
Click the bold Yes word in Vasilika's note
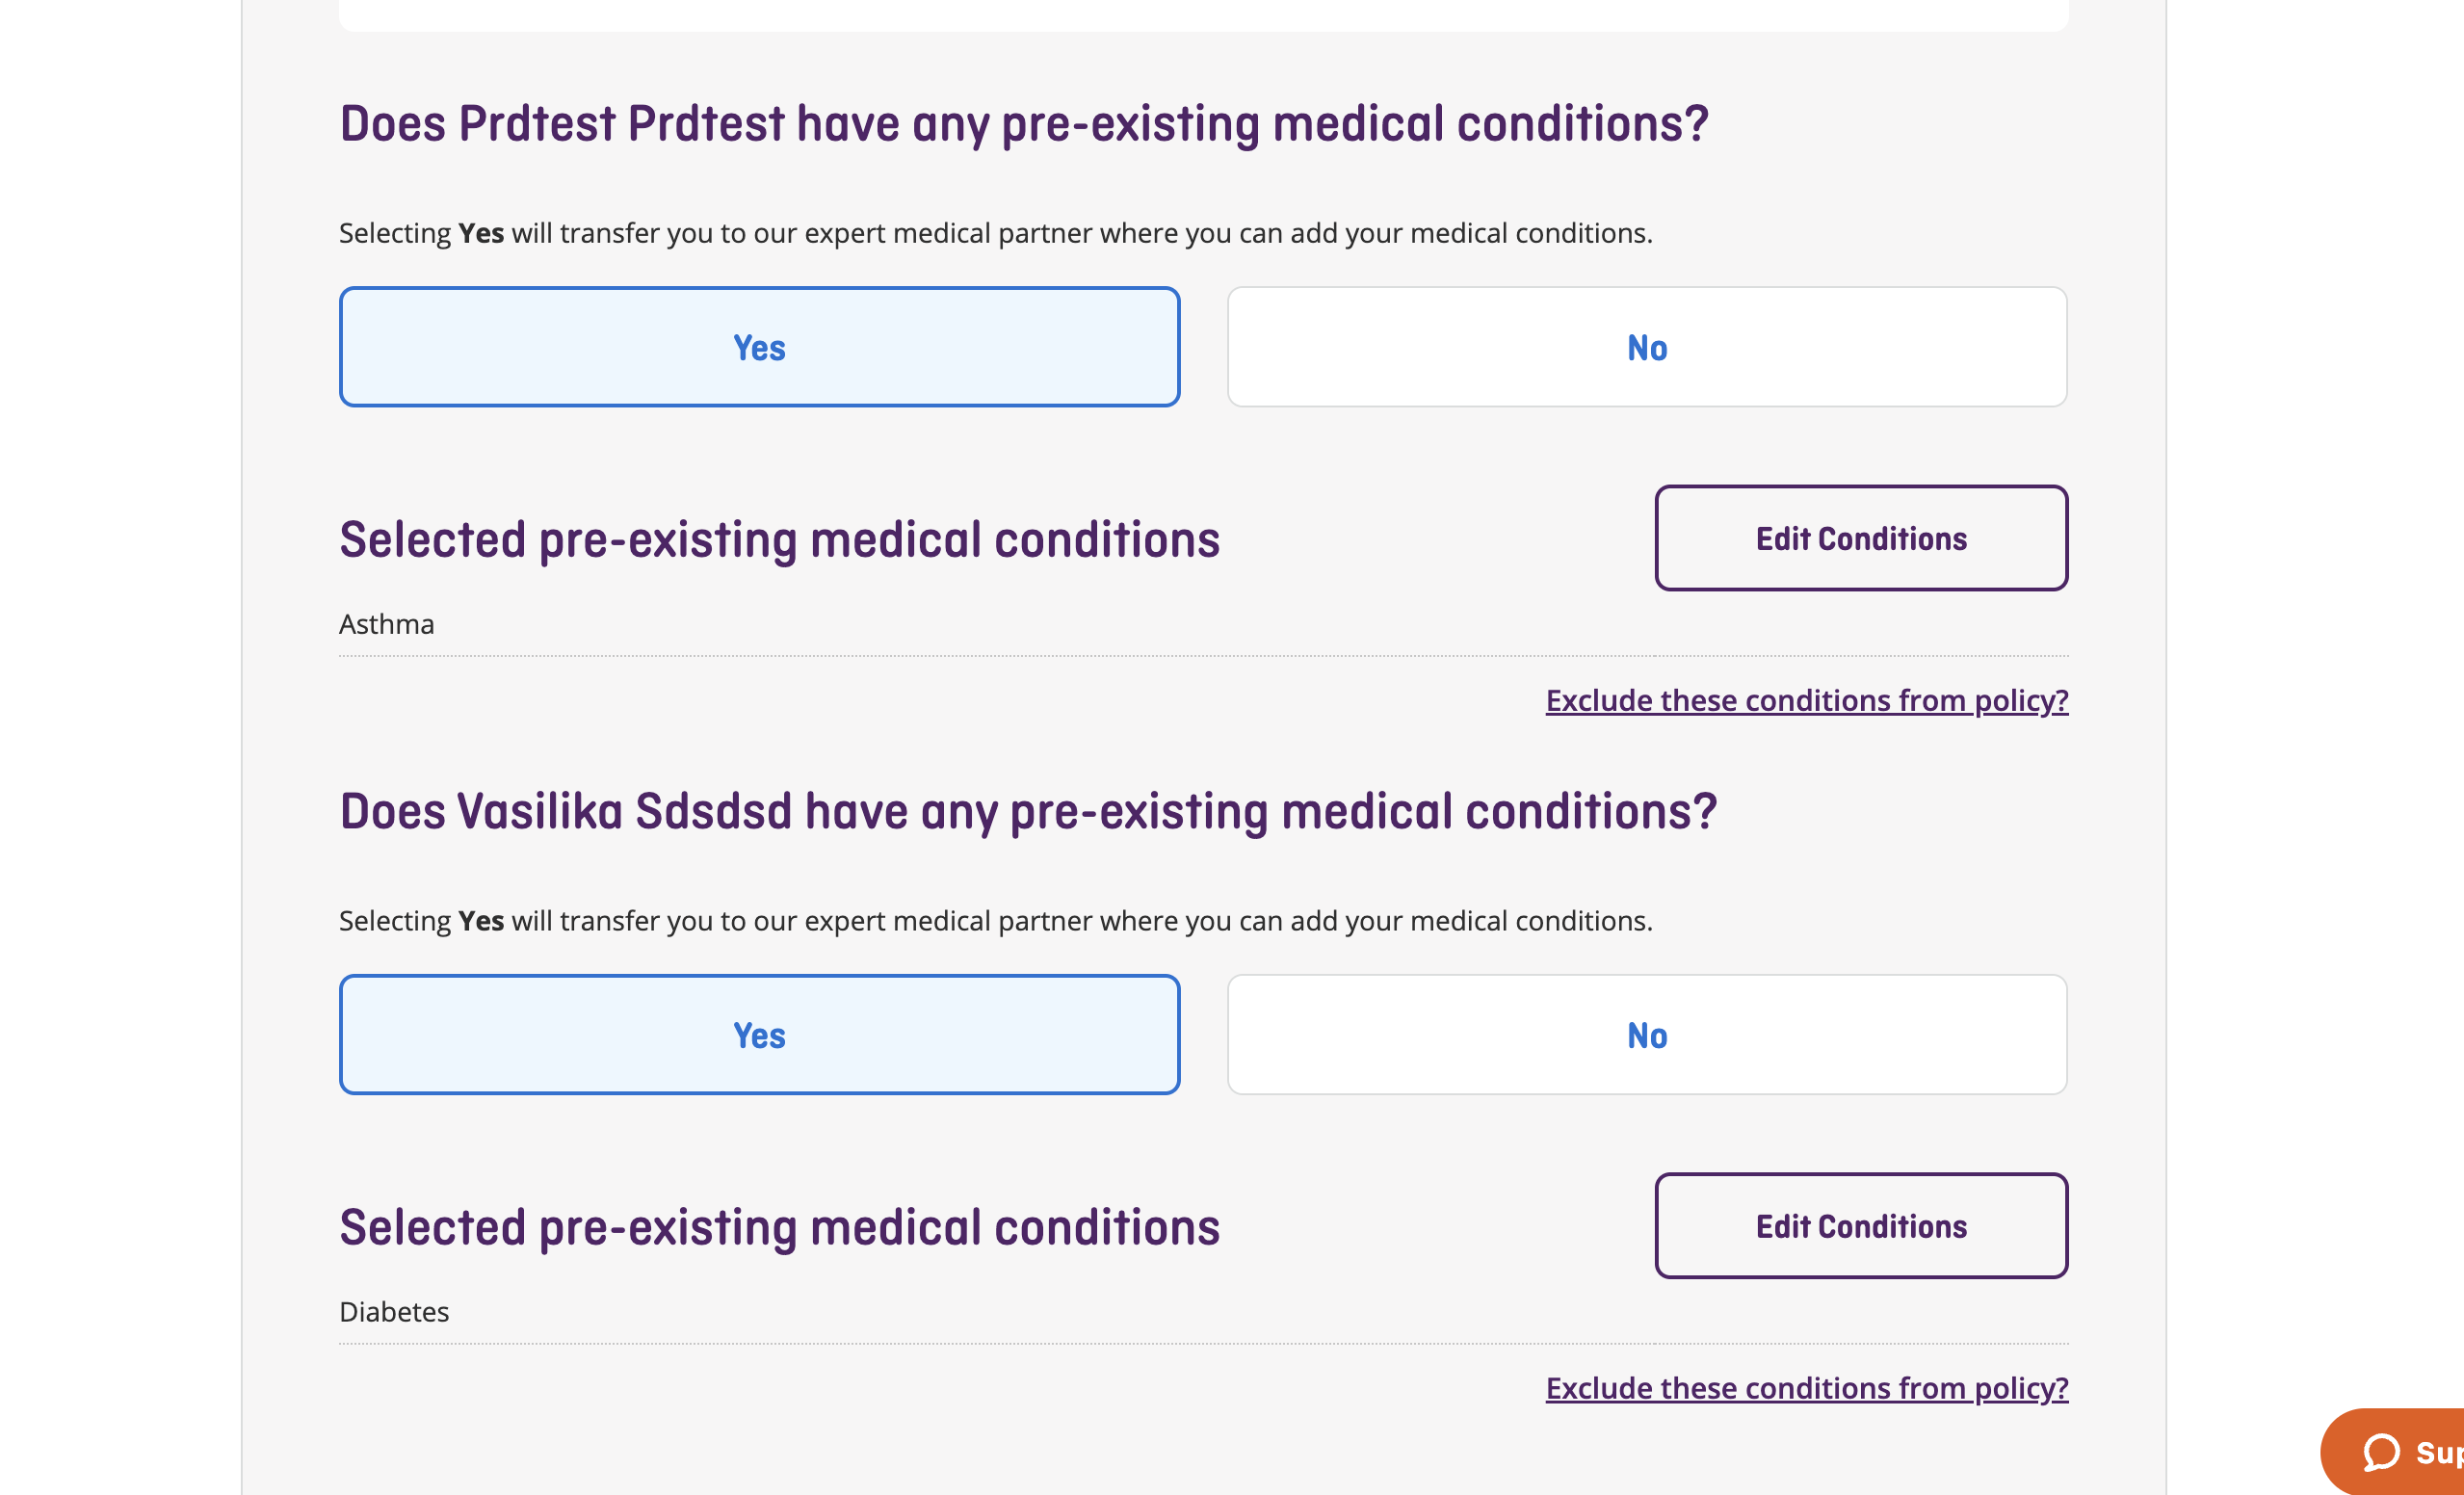(x=481, y=921)
